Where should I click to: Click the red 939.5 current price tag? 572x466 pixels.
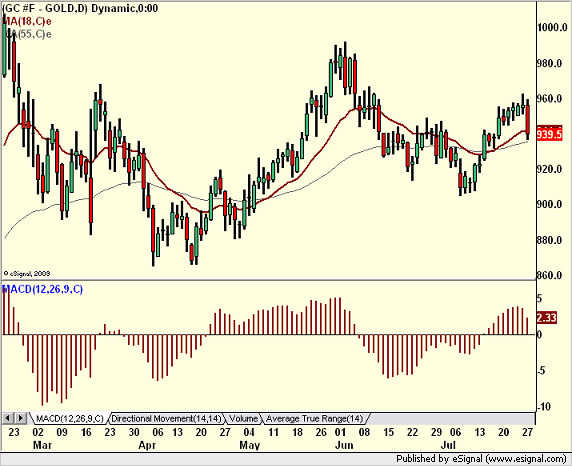[x=549, y=134]
